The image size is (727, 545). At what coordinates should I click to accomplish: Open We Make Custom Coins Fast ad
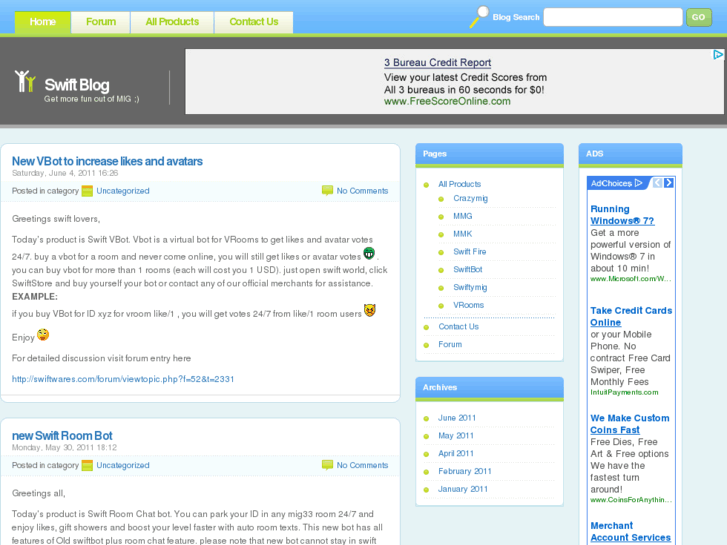pos(630,424)
